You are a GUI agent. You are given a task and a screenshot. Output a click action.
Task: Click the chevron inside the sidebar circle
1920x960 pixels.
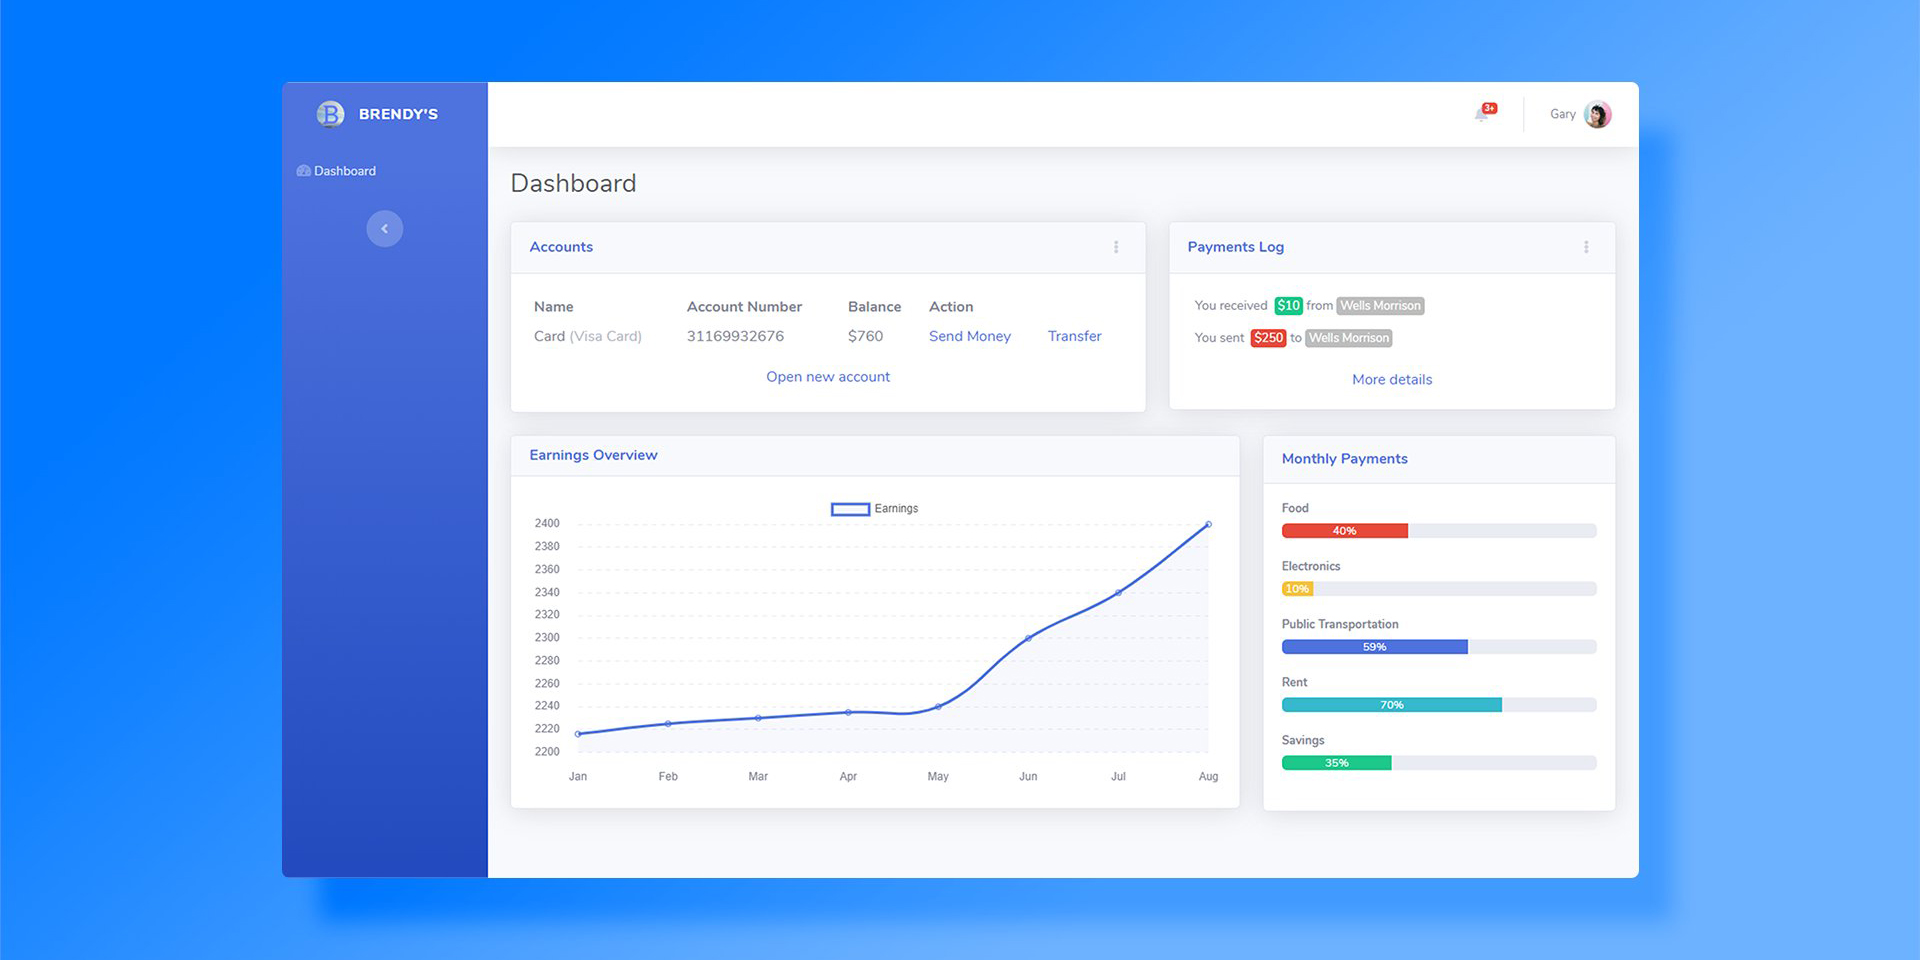click(x=385, y=228)
